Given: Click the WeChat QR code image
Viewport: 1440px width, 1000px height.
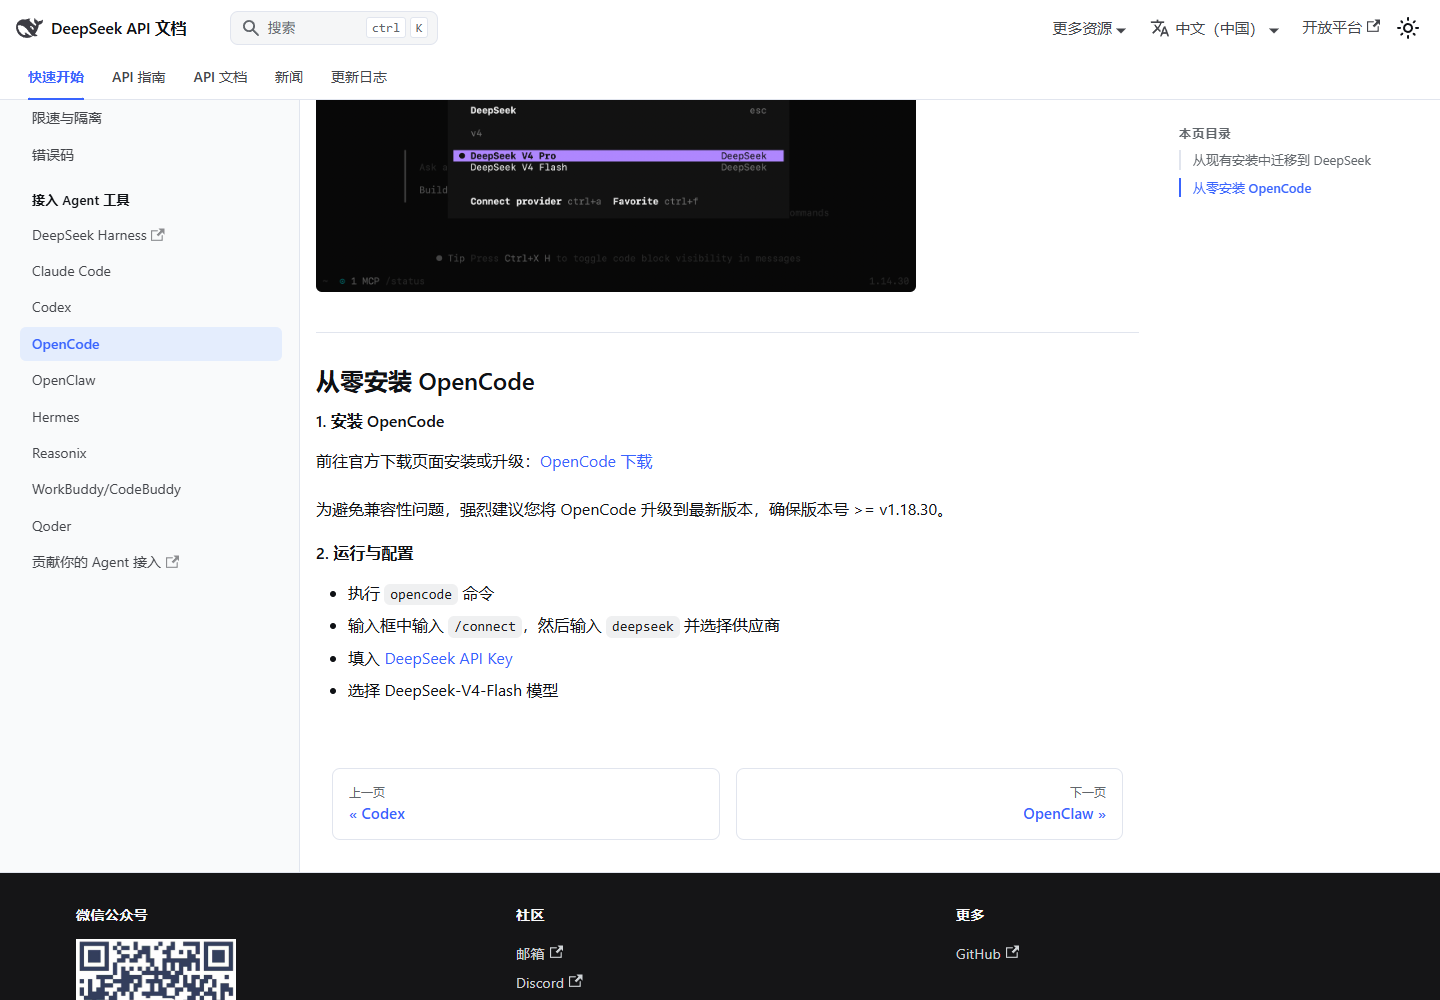Looking at the screenshot, I should click(x=156, y=969).
